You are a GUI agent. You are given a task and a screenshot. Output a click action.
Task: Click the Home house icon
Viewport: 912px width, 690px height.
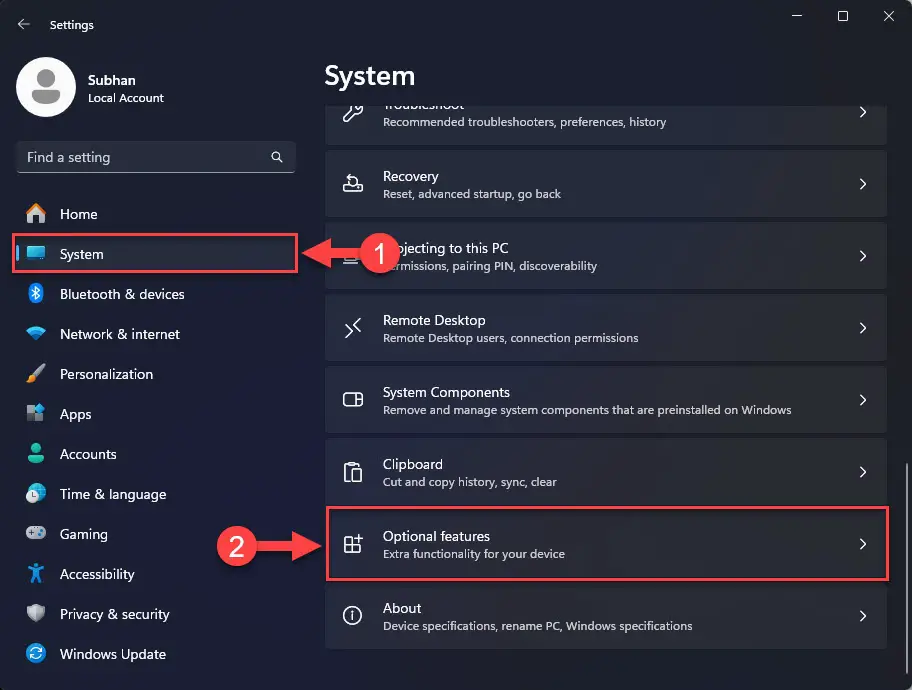click(x=36, y=214)
